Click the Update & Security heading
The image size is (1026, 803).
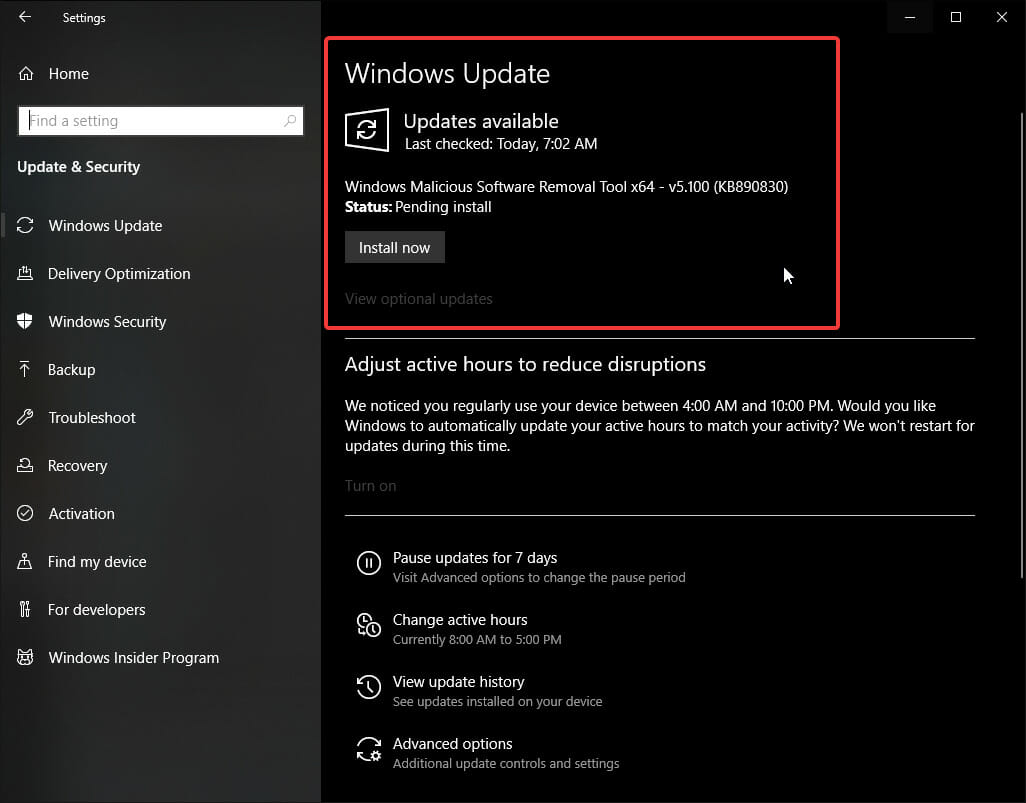click(x=79, y=167)
